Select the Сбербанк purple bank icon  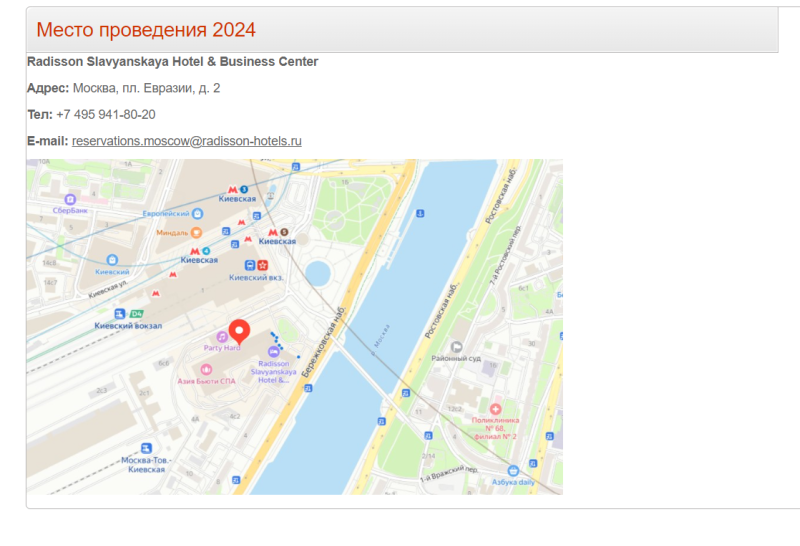click(x=70, y=200)
